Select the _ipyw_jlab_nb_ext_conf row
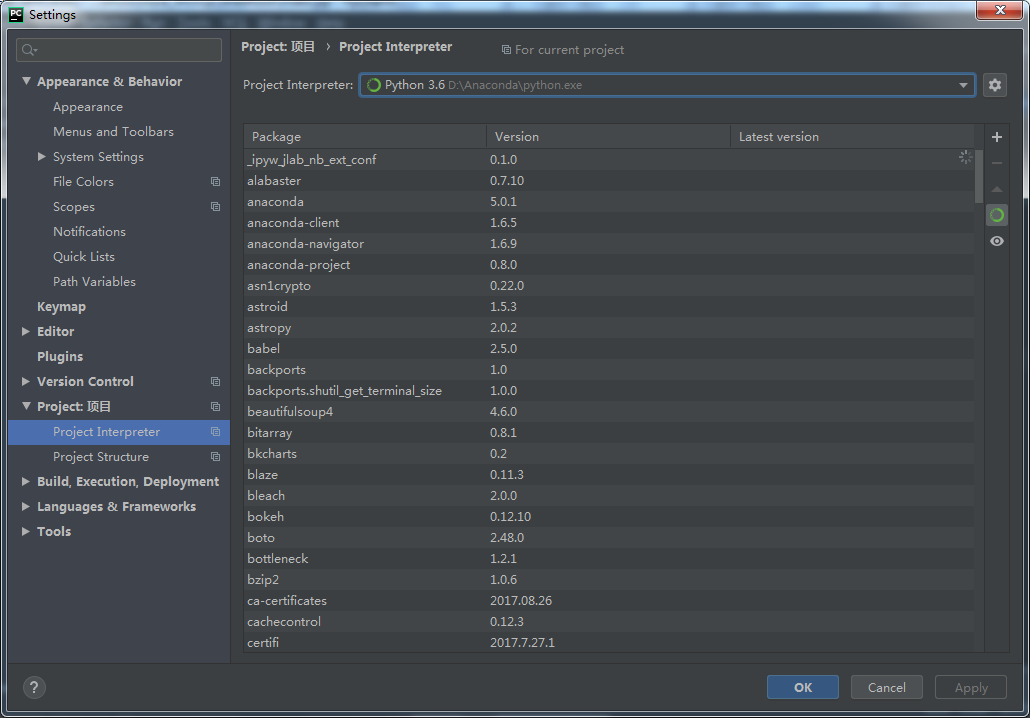1030x718 pixels. coord(609,160)
